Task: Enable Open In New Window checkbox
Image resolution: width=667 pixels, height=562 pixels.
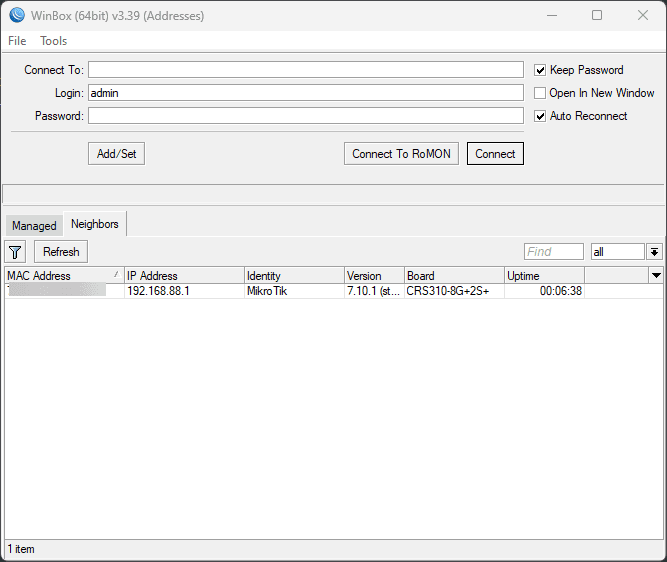Action: coord(540,93)
